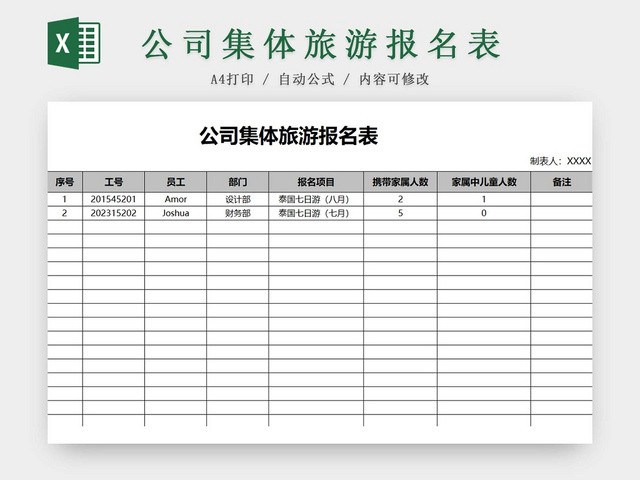The height and width of the screenshot is (480, 640).
Task: Select the 报名项目 column header
Action: coord(316,182)
